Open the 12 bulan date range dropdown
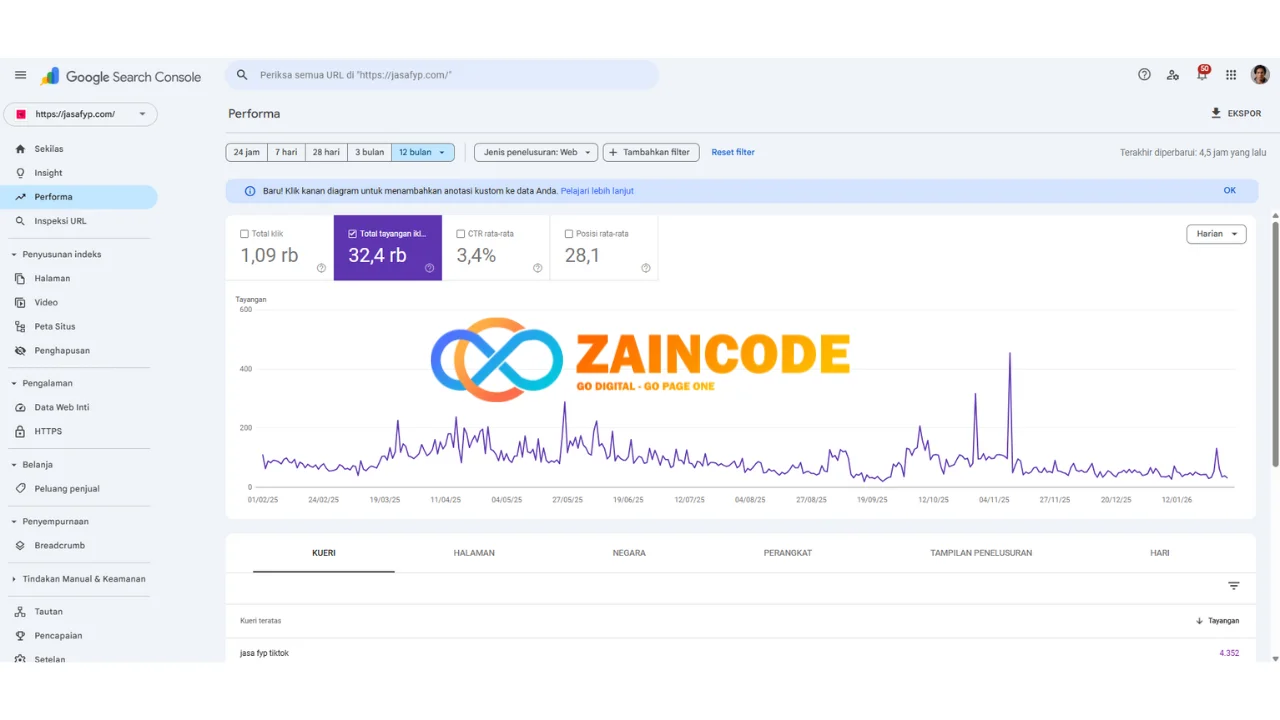The width and height of the screenshot is (1280, 720). (423, 152)
